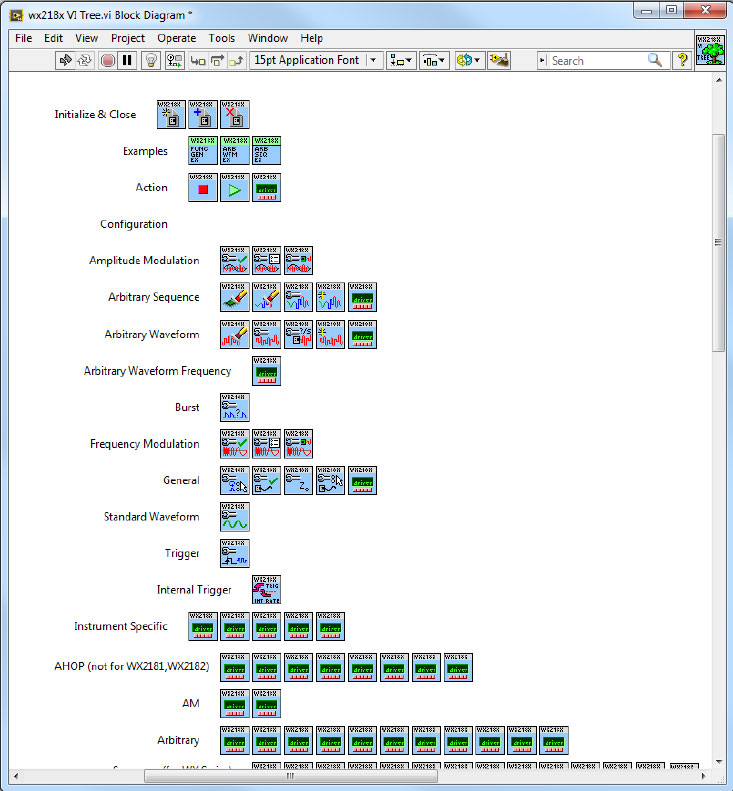Click the Clean Up Diagram broom icon
The image size is (733, 791).
tap(498, 60)
